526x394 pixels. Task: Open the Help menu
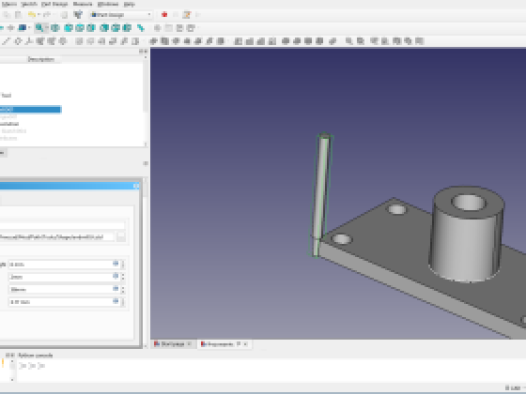129,4
